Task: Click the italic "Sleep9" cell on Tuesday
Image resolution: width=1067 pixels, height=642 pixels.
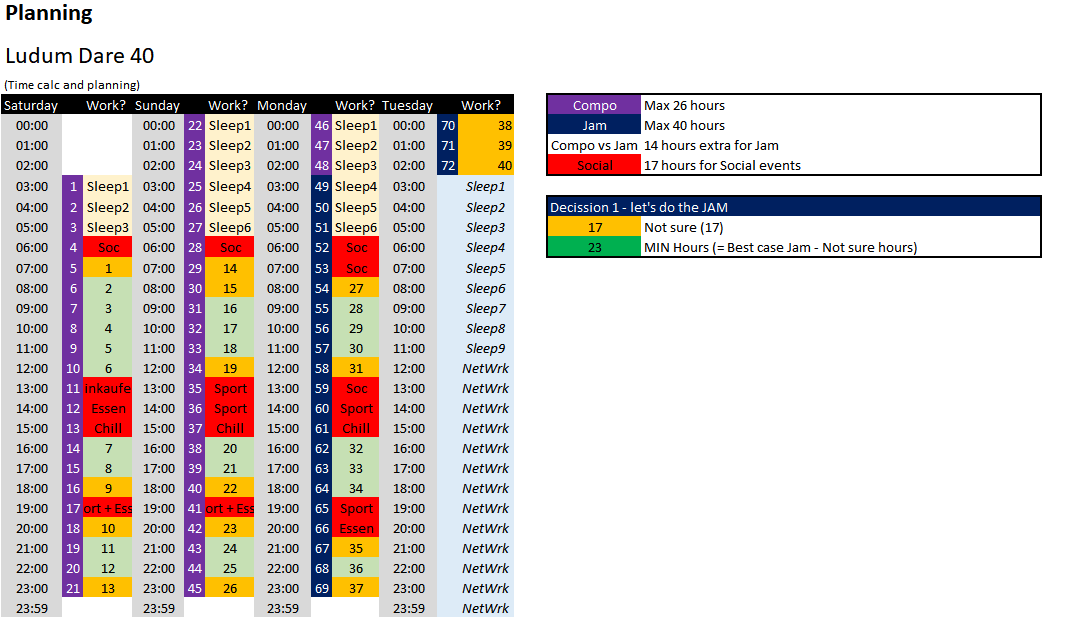Action: [485, 349]
